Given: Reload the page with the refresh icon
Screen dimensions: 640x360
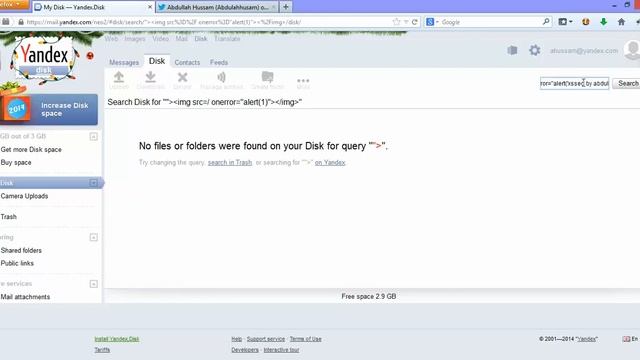Looking at the screenshot, I should coord(415,22).
